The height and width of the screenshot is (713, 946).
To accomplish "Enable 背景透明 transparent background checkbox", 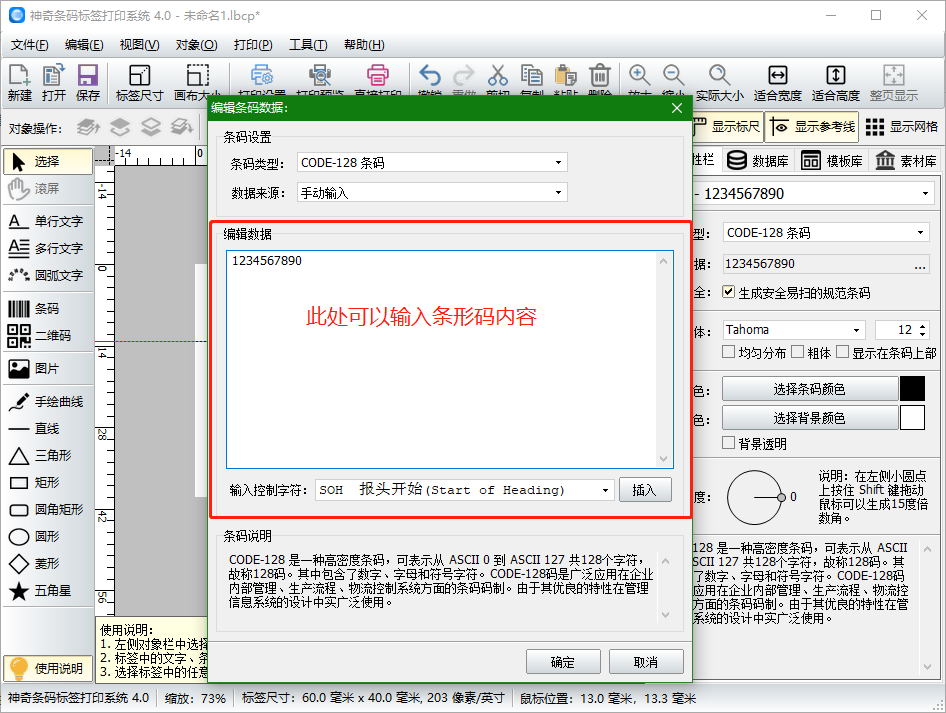I will (x=728, y=443).
